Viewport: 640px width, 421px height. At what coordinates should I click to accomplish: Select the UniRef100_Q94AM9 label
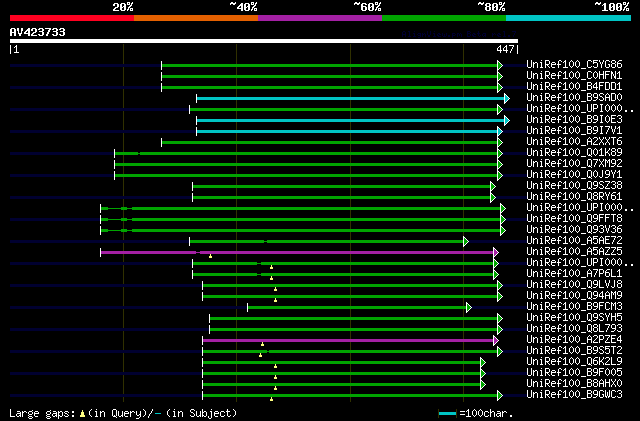tap(574, 295)
